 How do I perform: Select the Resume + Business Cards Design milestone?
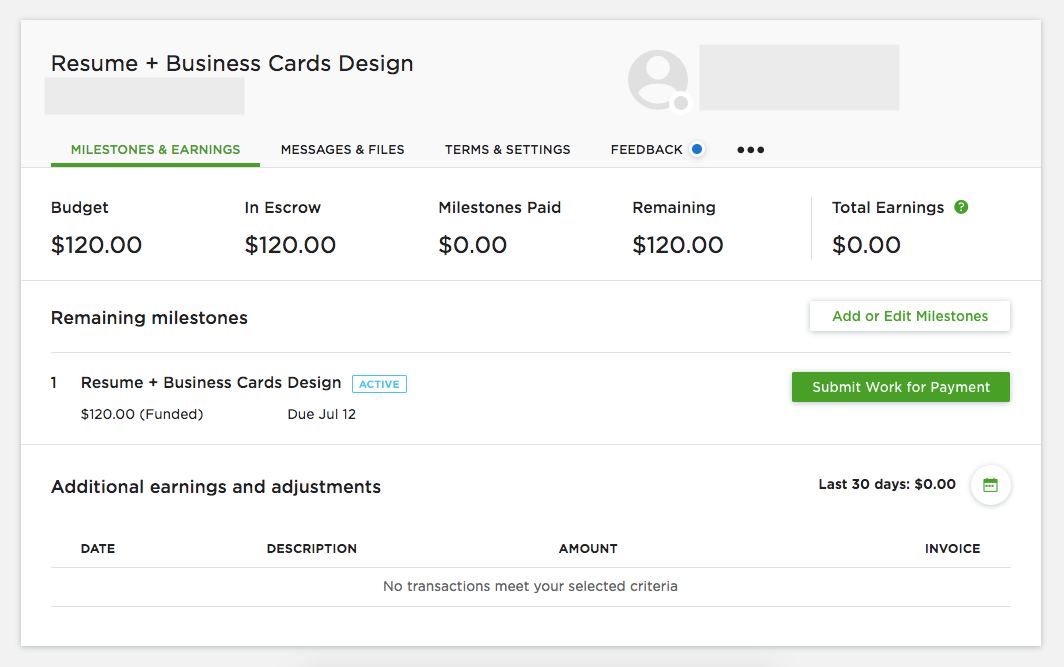coord(211,383)
